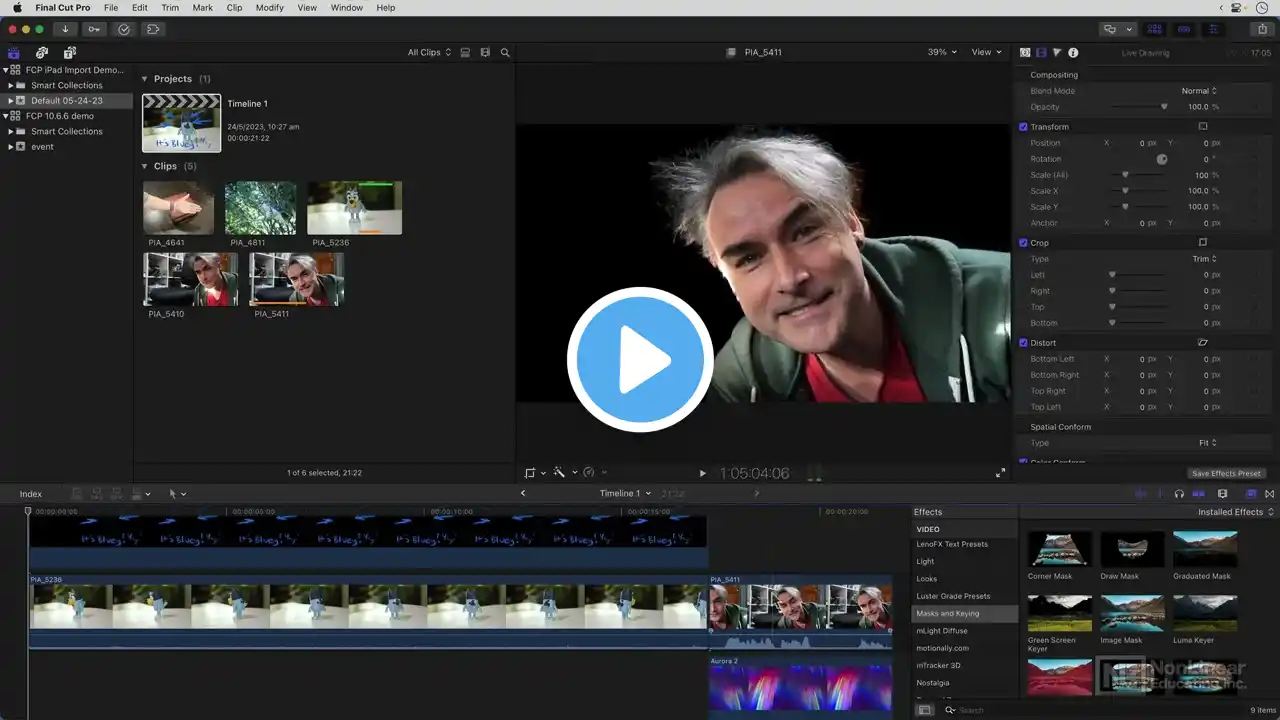Toggle the Distort checkbox off
The image size is (1280, 720).
coord(1023,343)
